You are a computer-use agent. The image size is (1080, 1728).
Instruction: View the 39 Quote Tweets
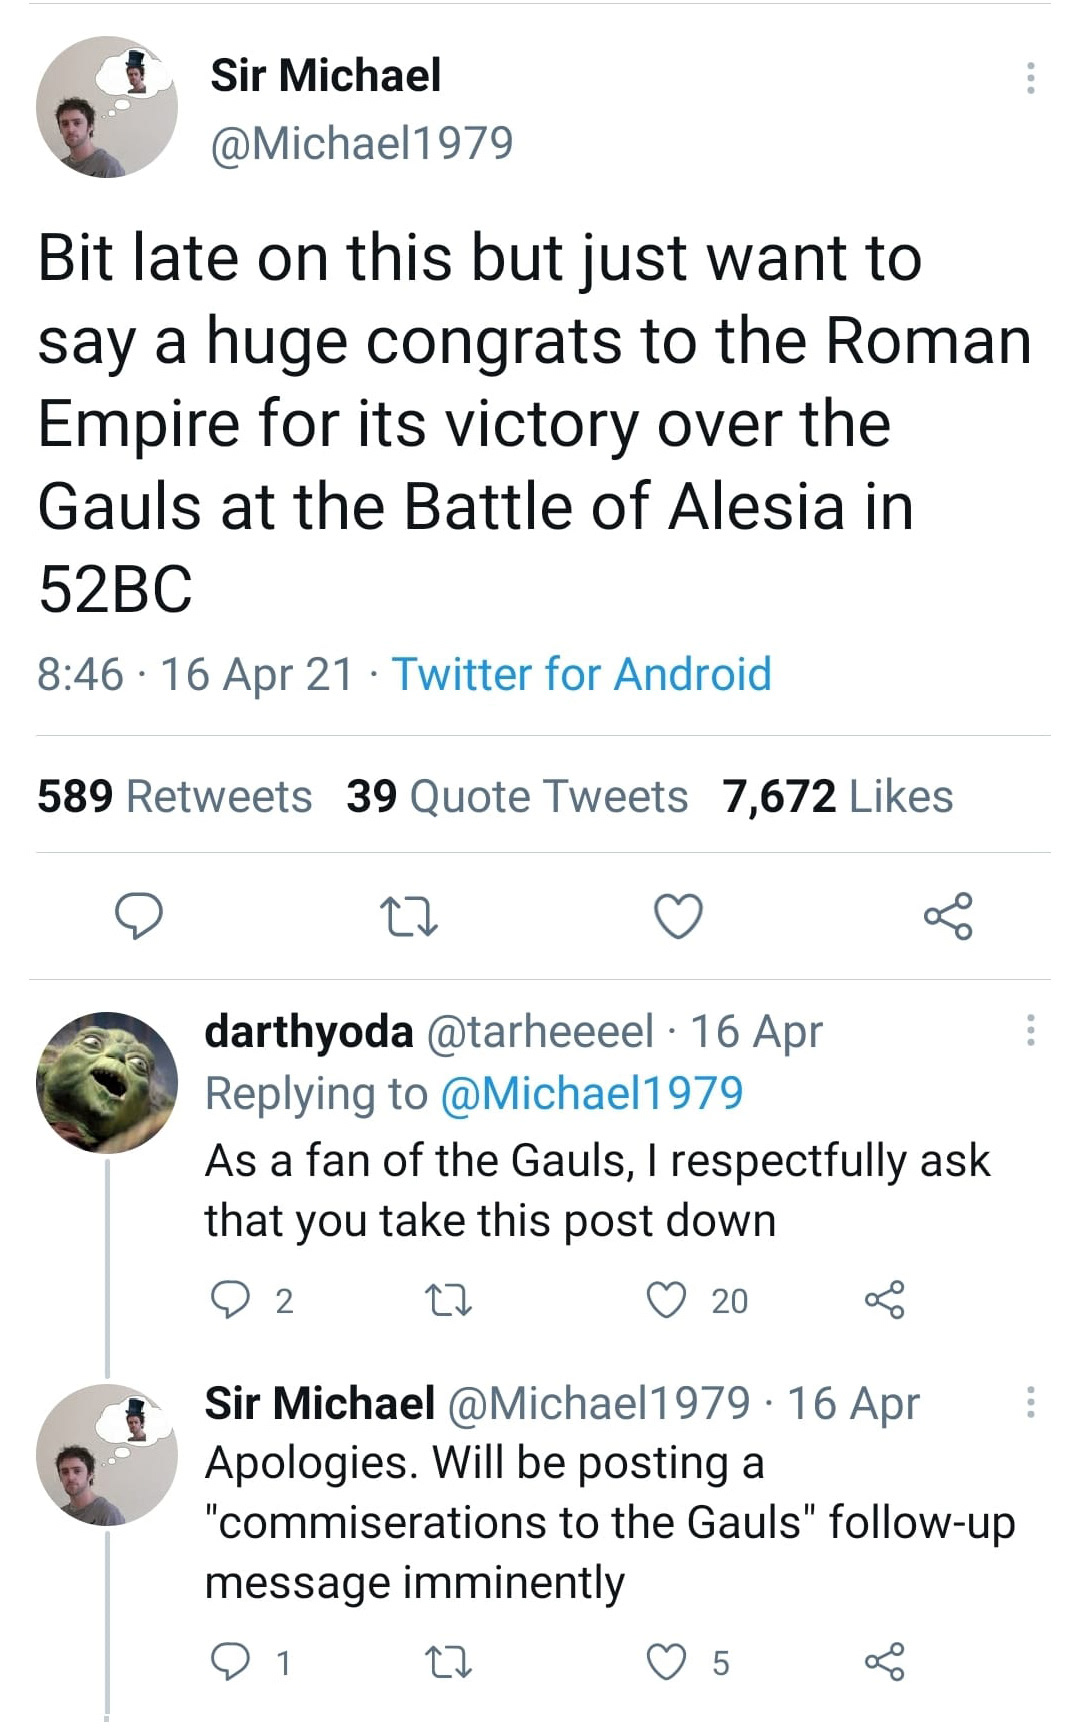tap(517, 797)
